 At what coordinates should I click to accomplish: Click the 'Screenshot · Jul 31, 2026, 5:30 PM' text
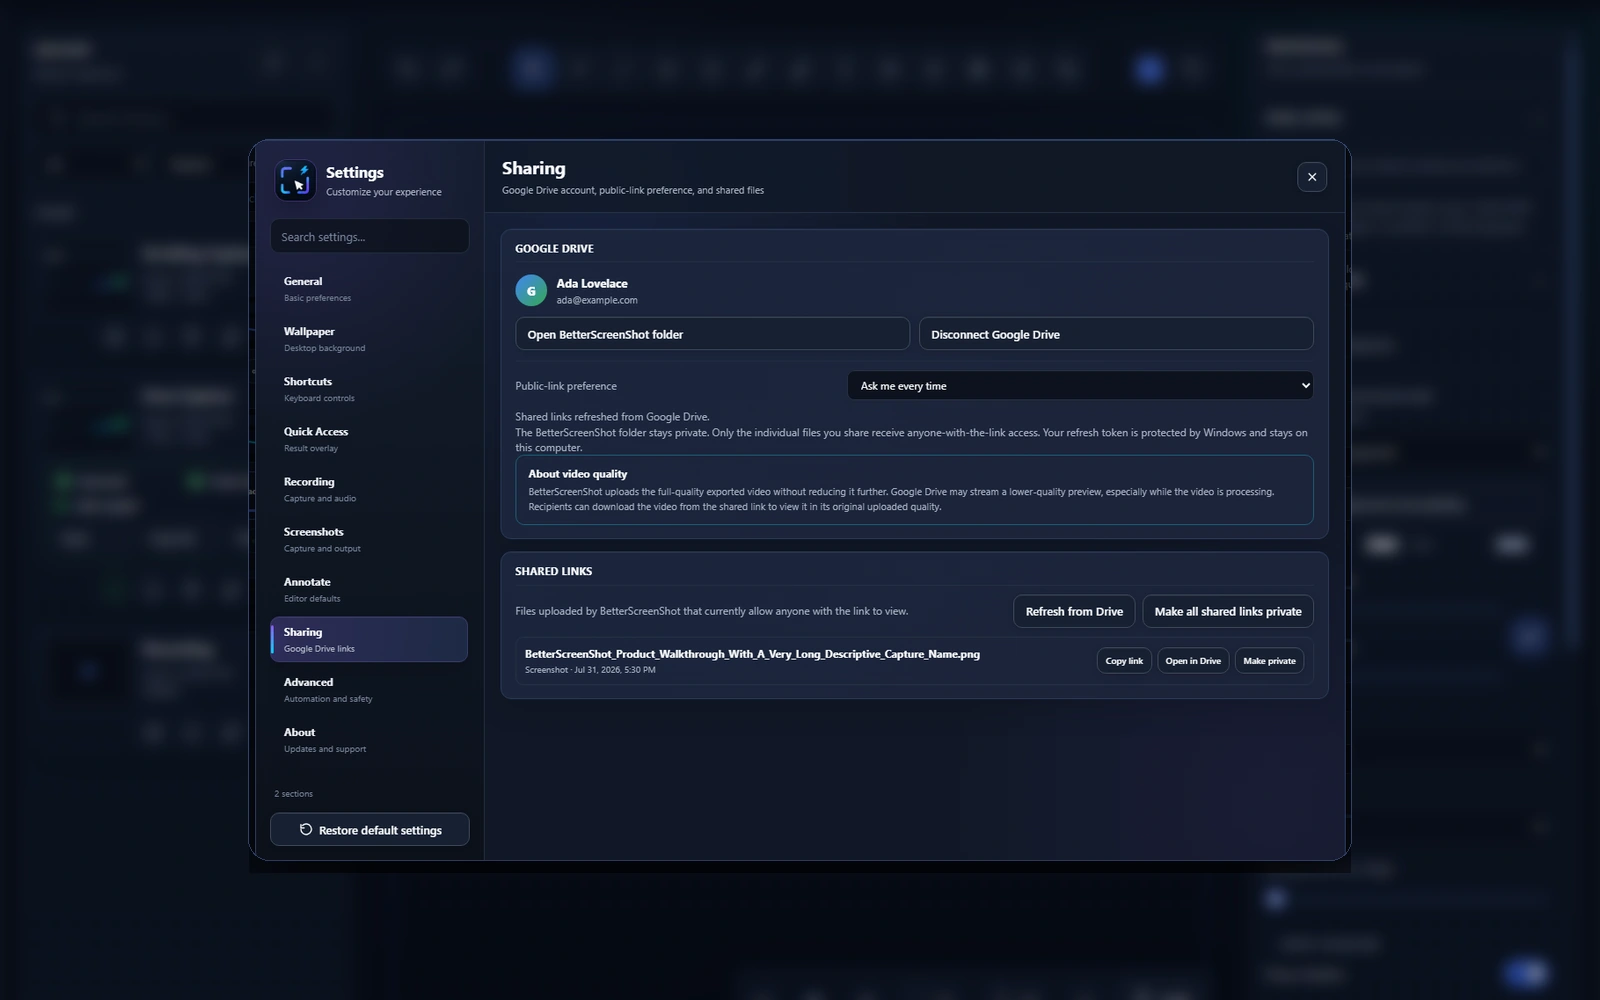(590, 670)
